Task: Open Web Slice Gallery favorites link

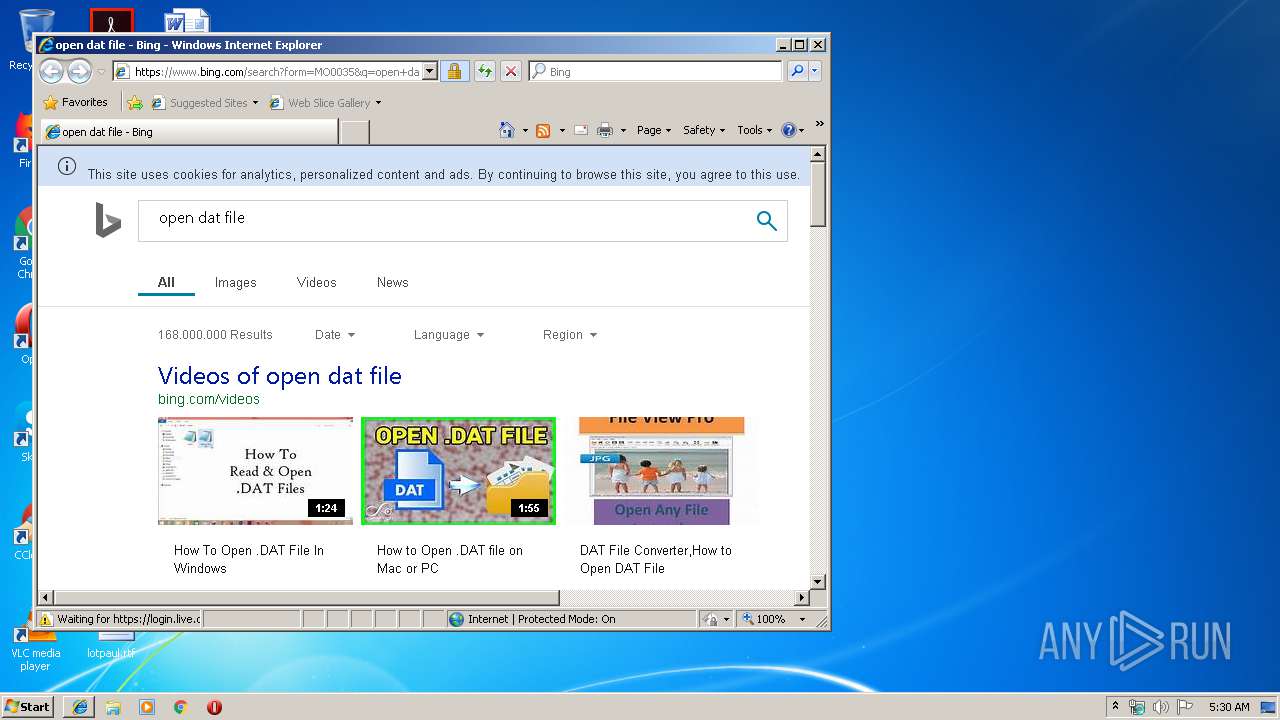Action: click(324, 102)
